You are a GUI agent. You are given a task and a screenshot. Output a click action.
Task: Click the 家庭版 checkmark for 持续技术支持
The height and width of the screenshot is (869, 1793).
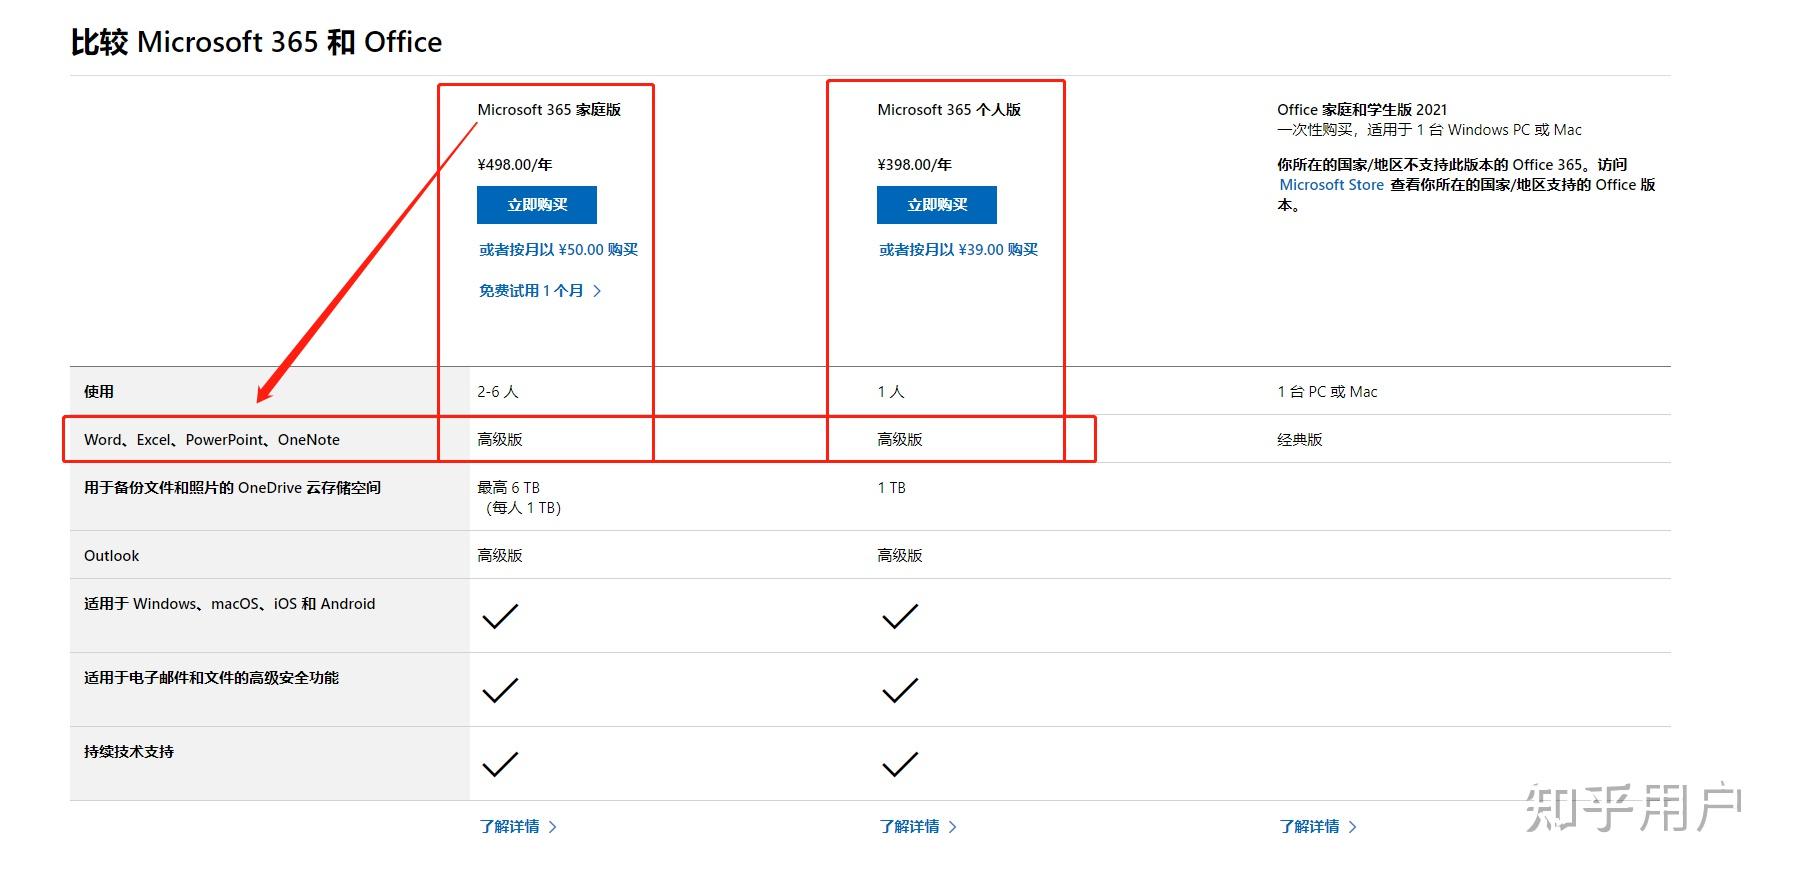coord(500,764)
